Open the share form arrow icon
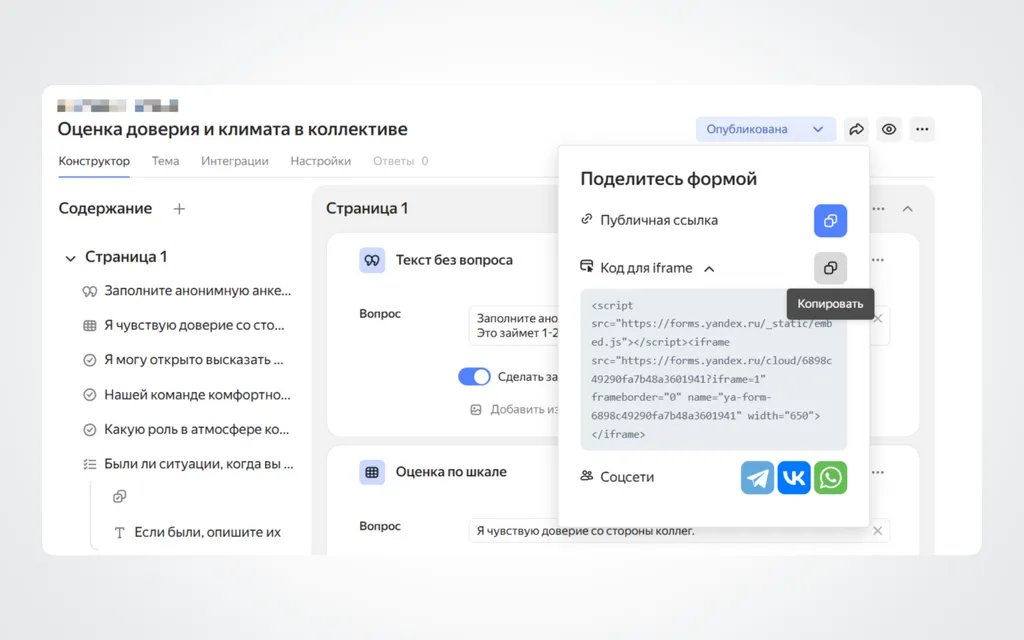Viewport: 1024px width, 640px height. pos(856,129)
